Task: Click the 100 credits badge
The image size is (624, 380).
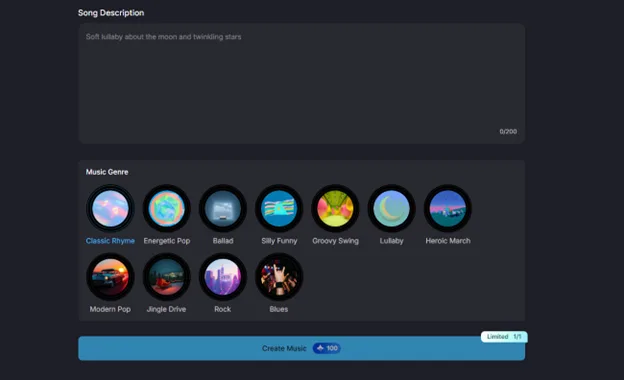Action: pos(327,349)
